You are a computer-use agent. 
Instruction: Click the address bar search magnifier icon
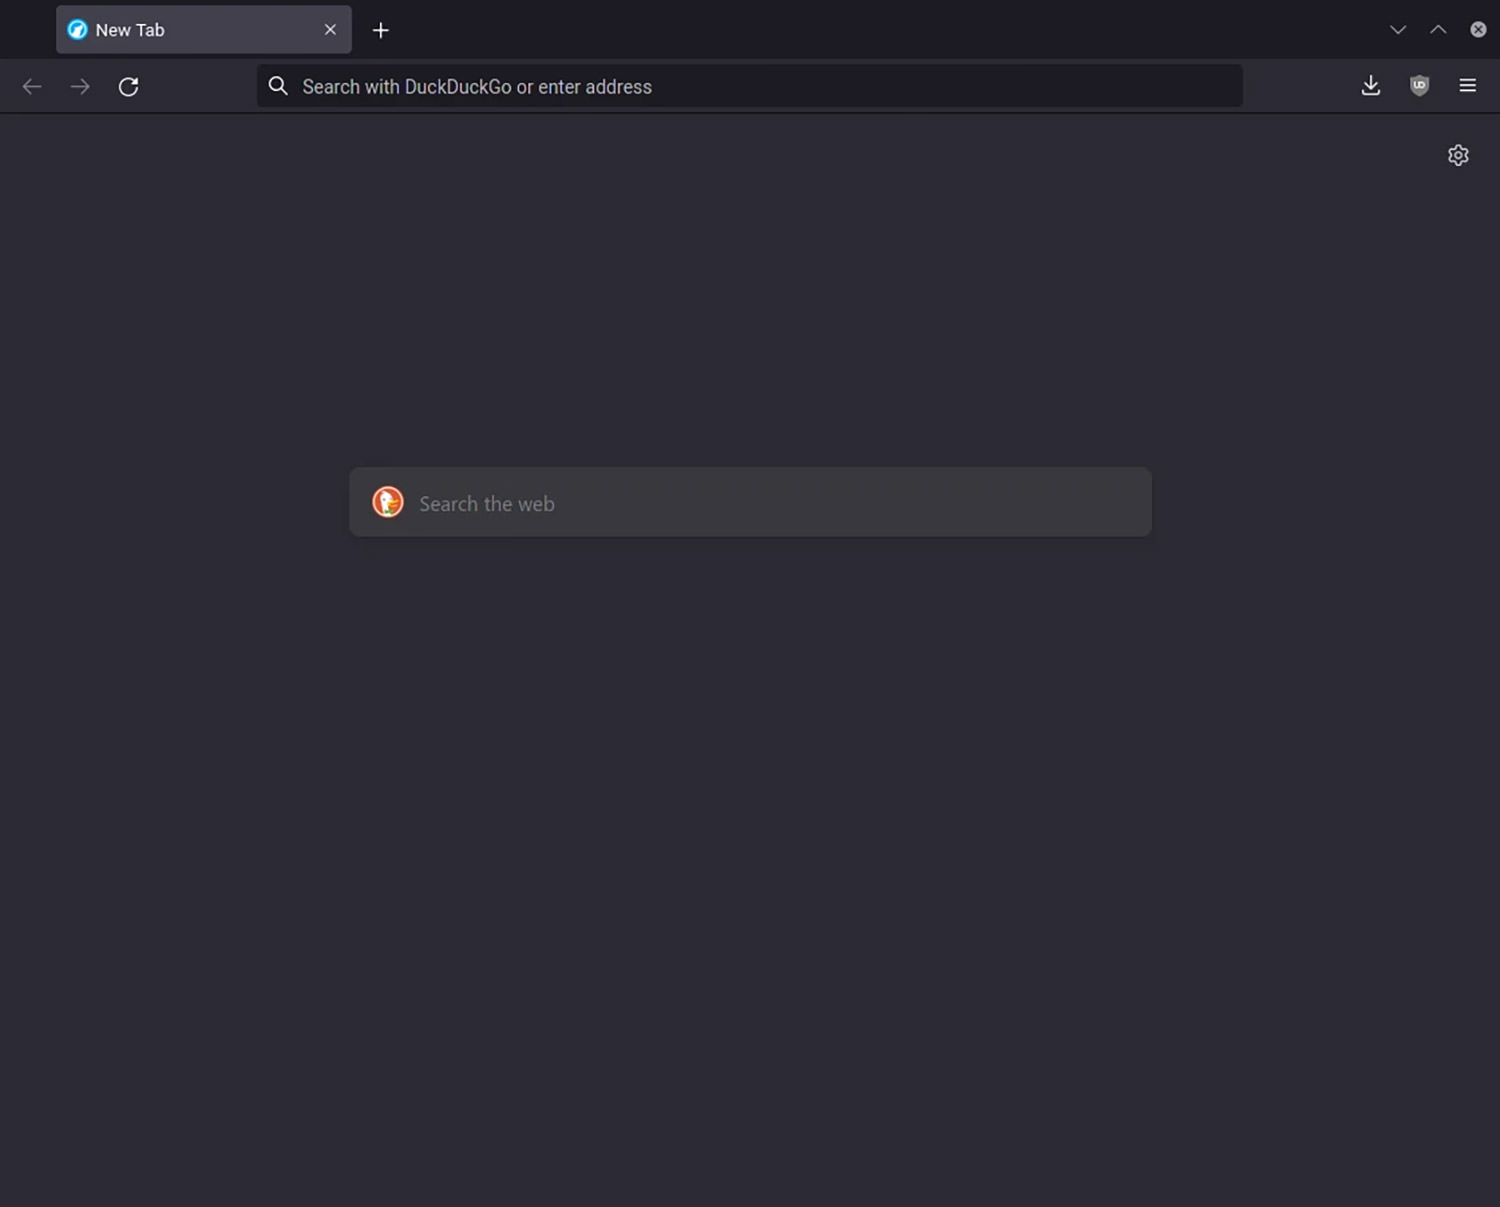pyautogui.click(x=278, y=86)
